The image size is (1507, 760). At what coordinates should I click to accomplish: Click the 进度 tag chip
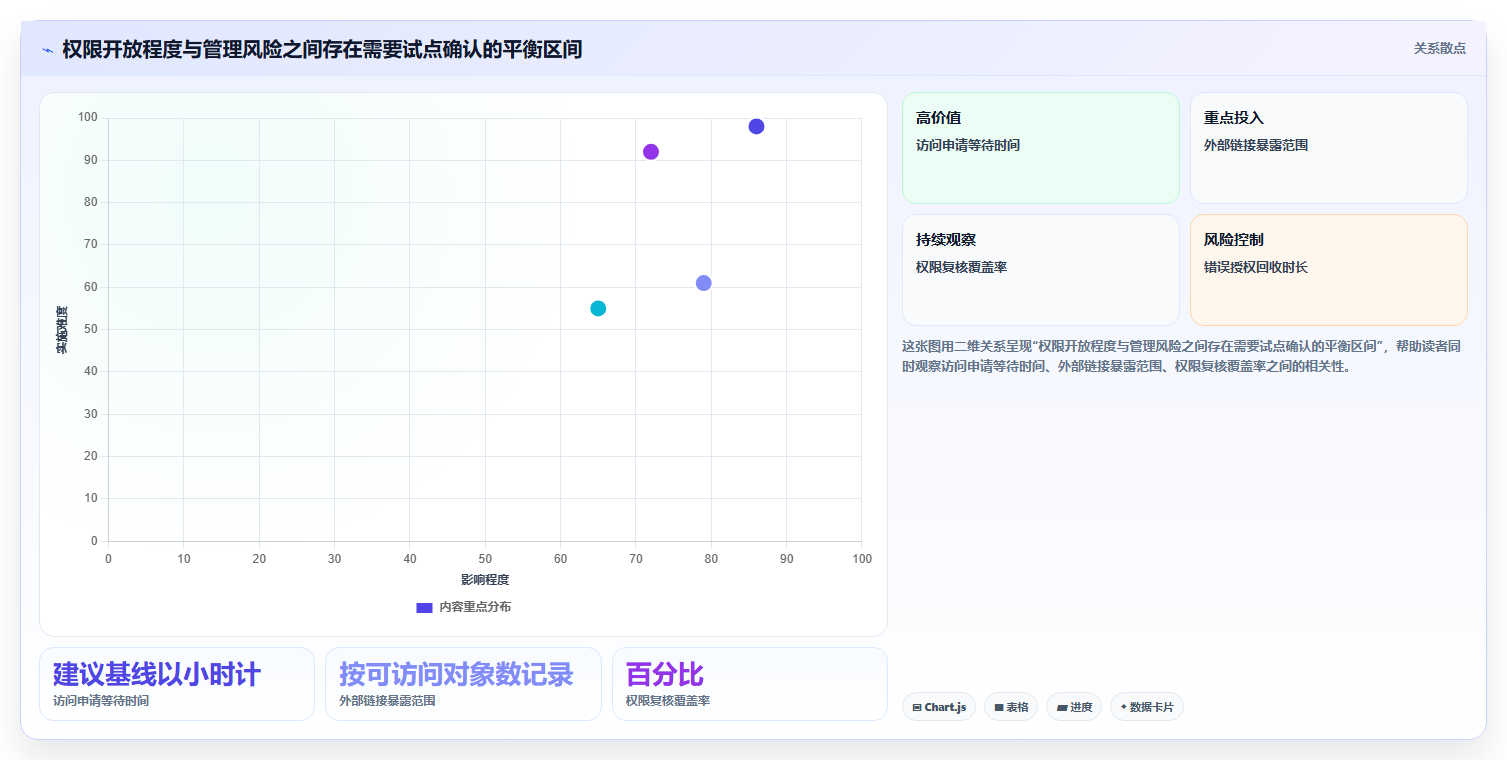pyautogui.click(x=1074, y=707)
